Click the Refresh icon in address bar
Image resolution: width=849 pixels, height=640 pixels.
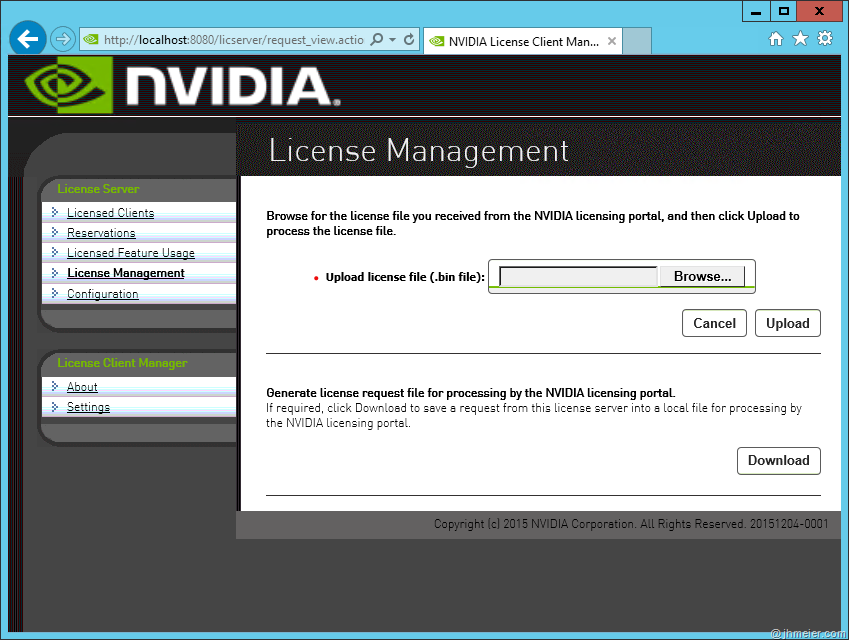tap(409, 40)
